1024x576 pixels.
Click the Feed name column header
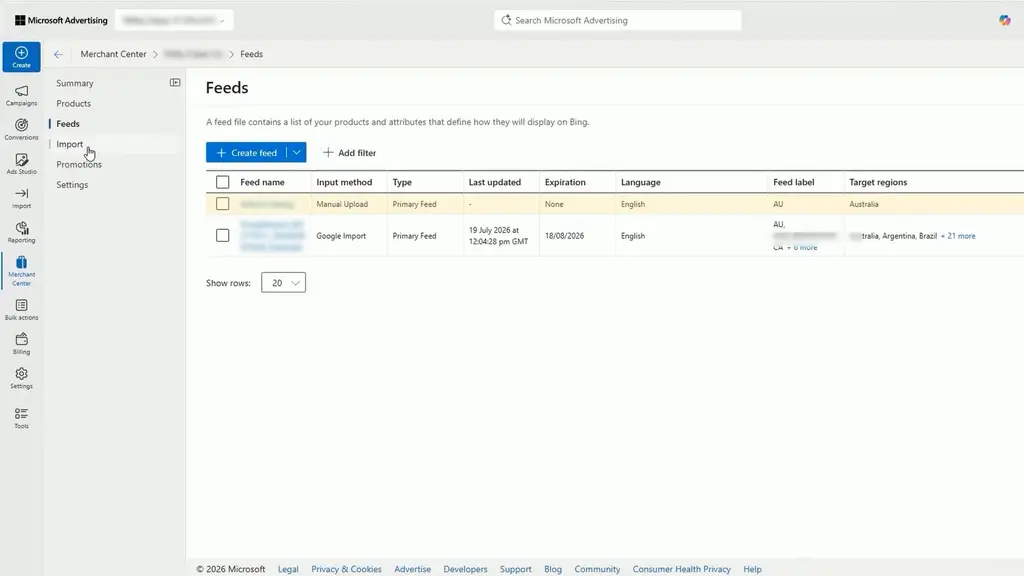[262, 182]
